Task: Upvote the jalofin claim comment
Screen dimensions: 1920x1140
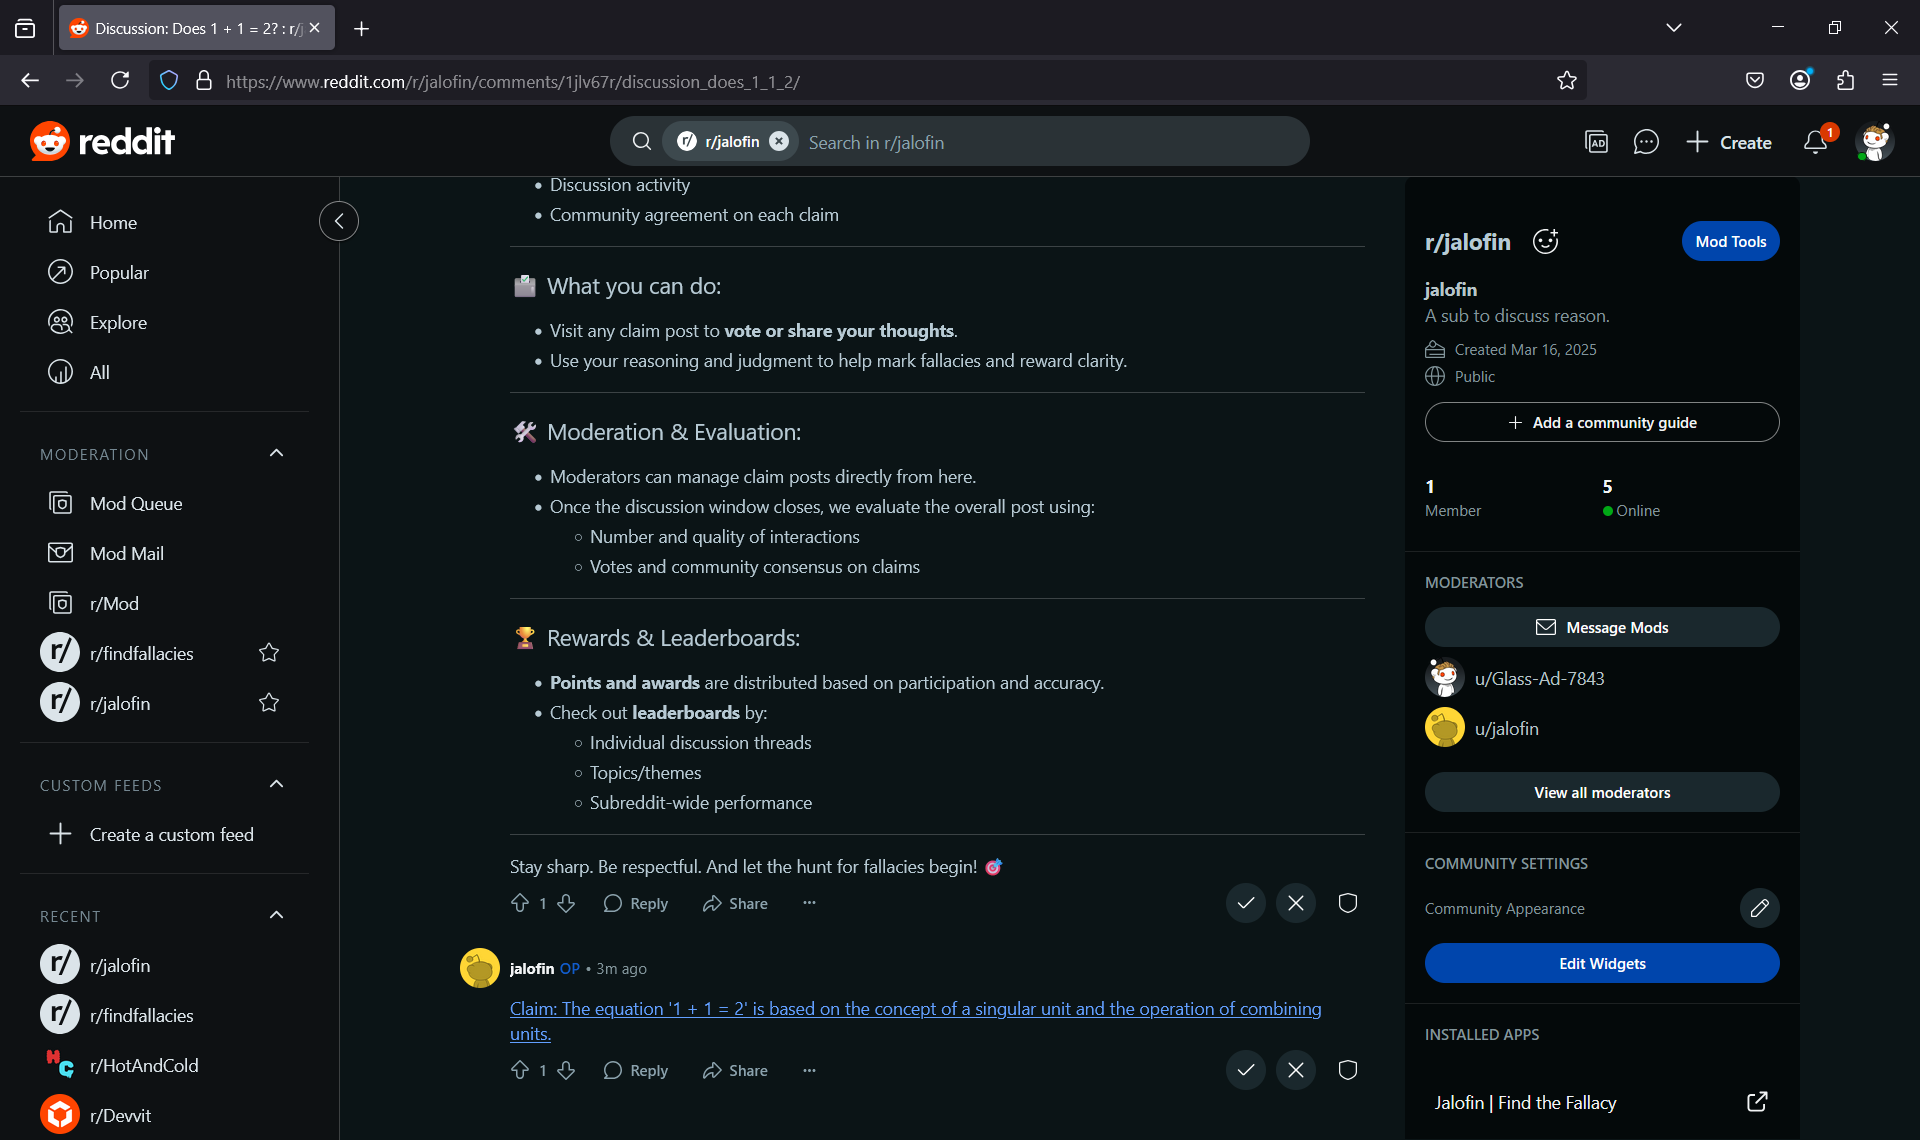Action: point(520,1070)
